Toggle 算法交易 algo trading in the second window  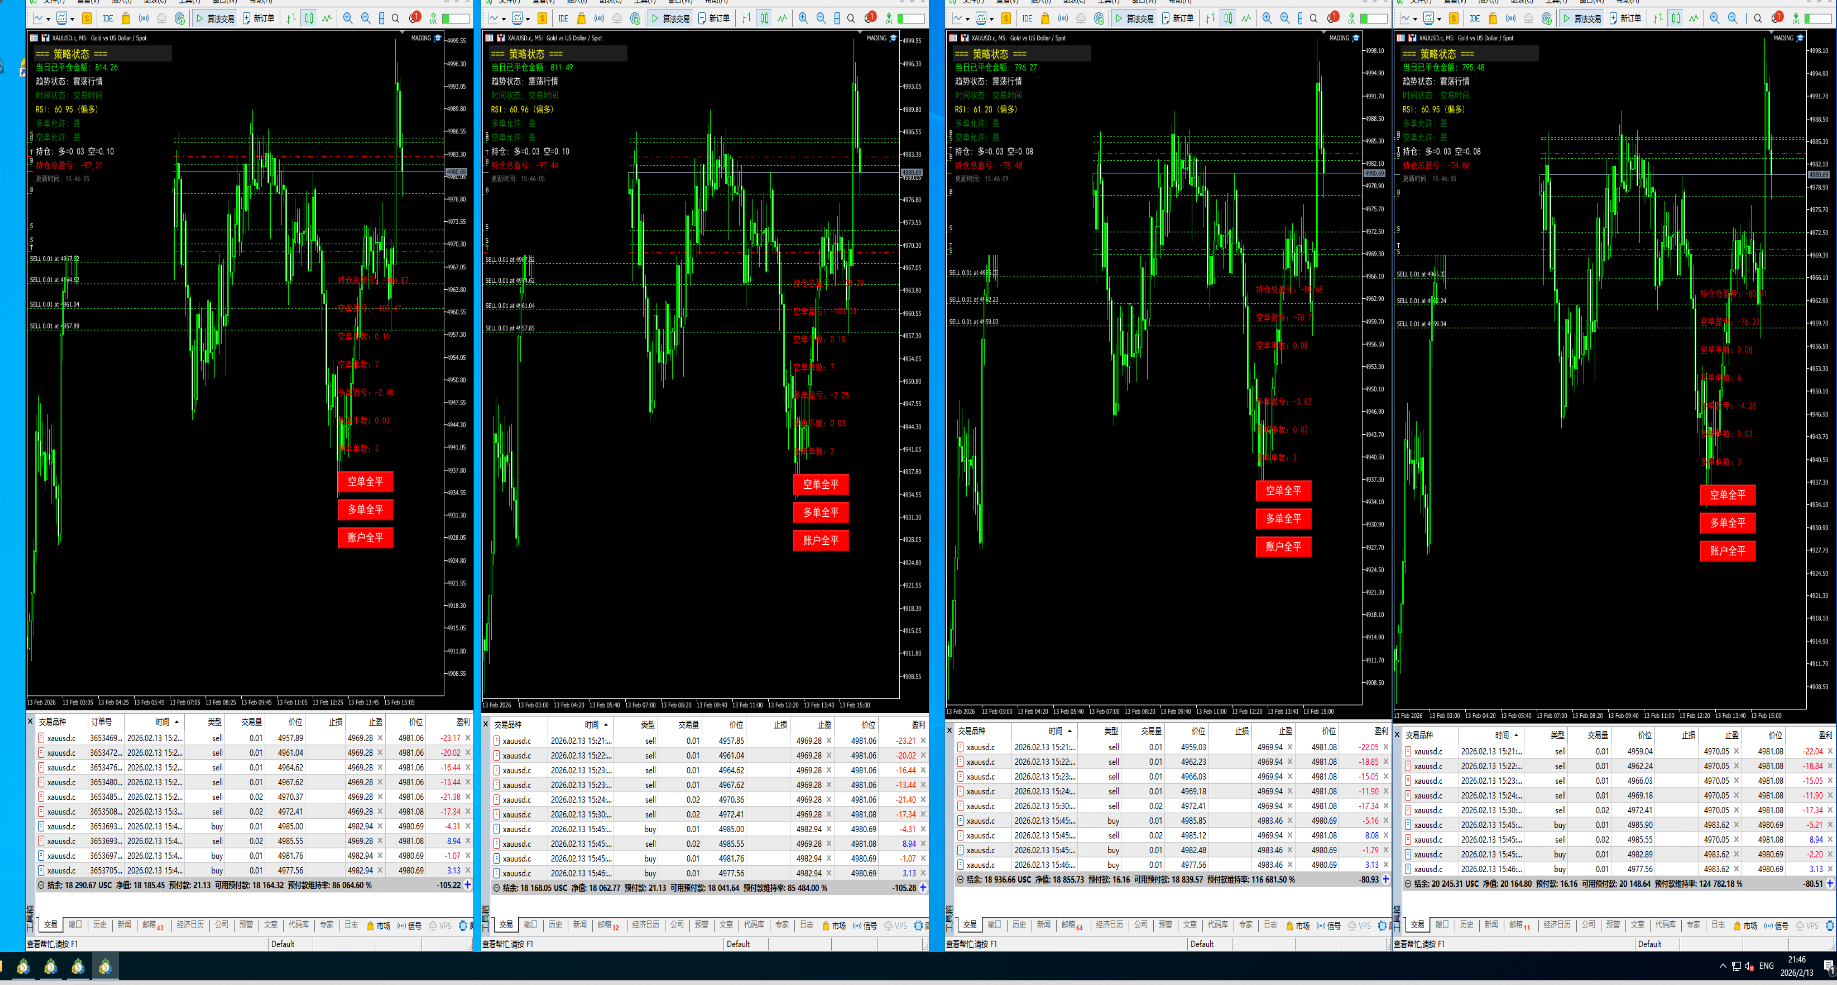coord(670,18)
